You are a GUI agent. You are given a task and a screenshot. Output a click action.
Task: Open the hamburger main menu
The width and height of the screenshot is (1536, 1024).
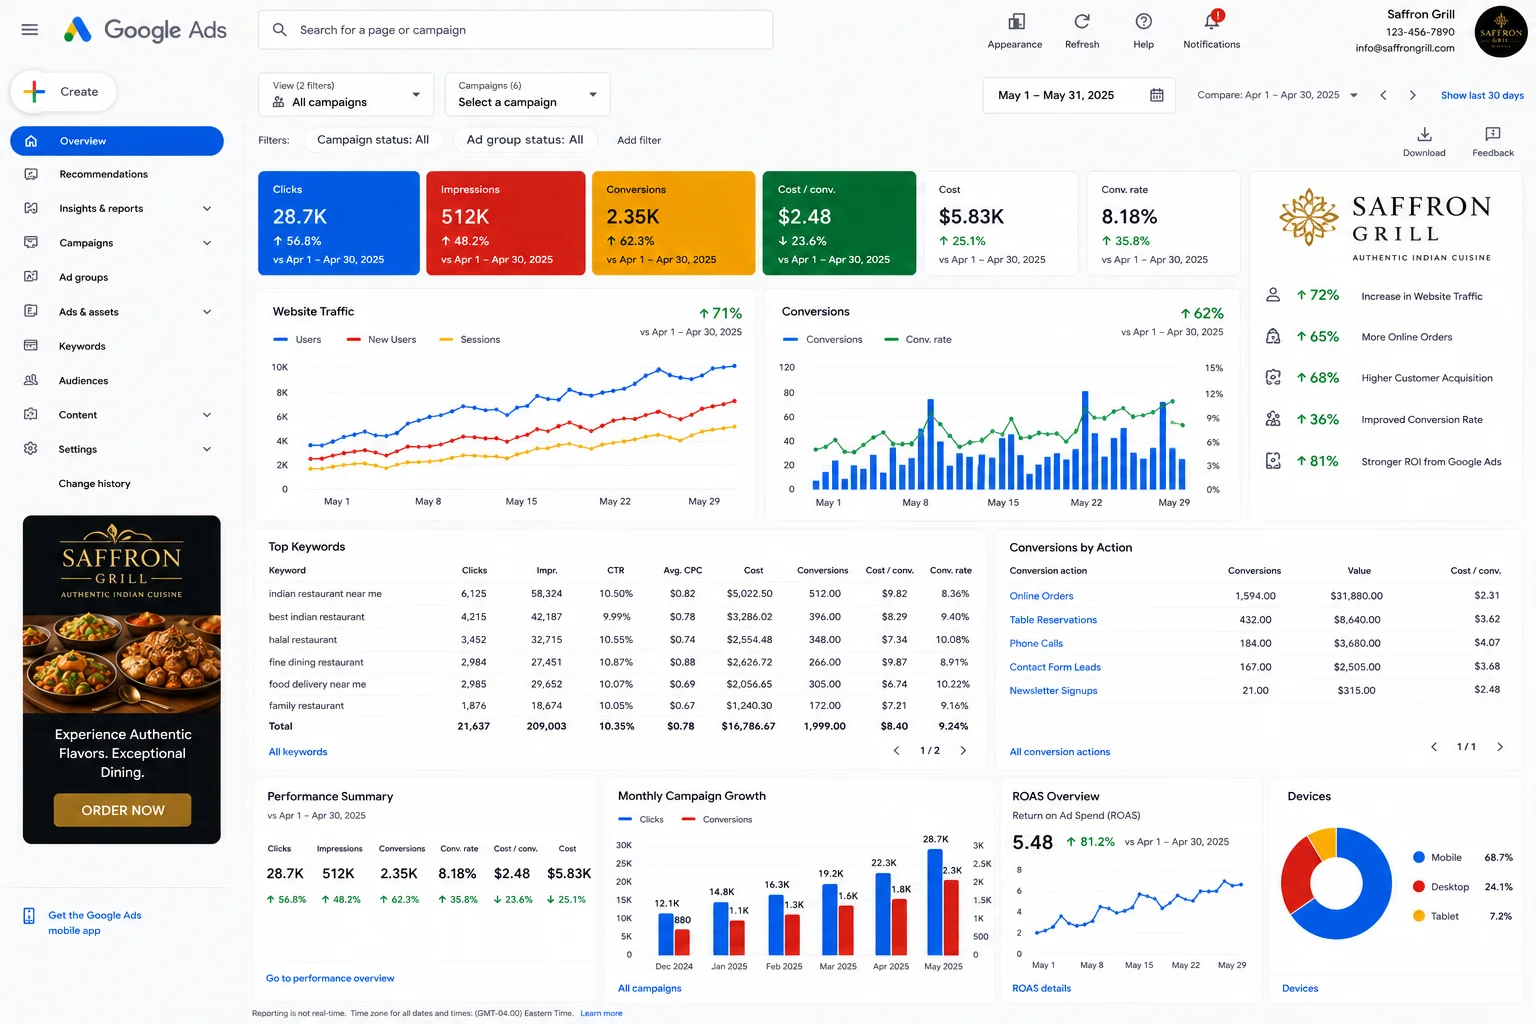[30, 30]
